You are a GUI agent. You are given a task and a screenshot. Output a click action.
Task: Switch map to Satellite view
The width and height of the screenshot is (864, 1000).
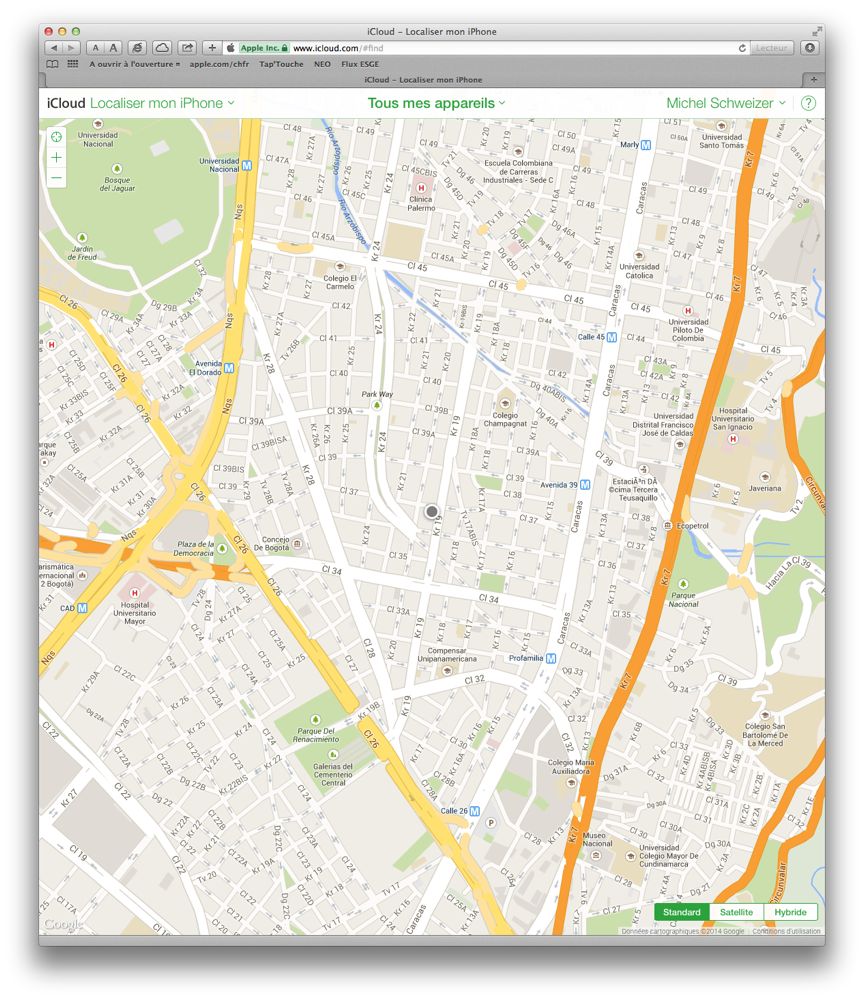pyautogui.click(x=736, y=912)
